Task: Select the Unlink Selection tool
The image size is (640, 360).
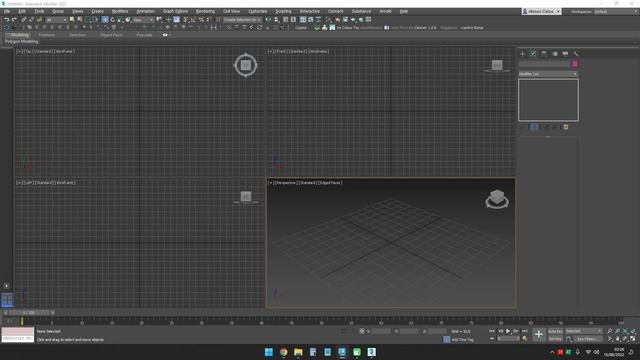Action: coord(31,19)
